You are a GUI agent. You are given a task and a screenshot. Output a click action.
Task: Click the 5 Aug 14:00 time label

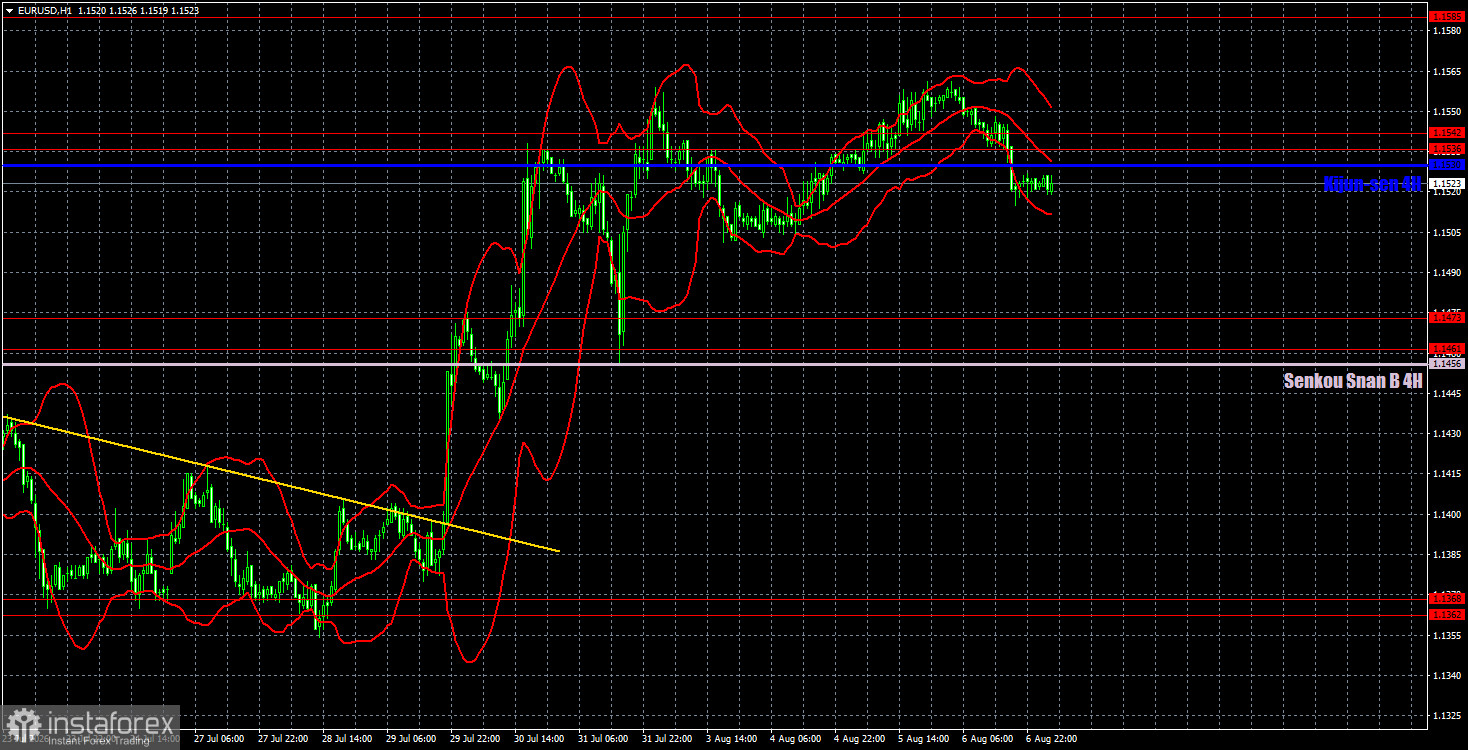point(922,739)
